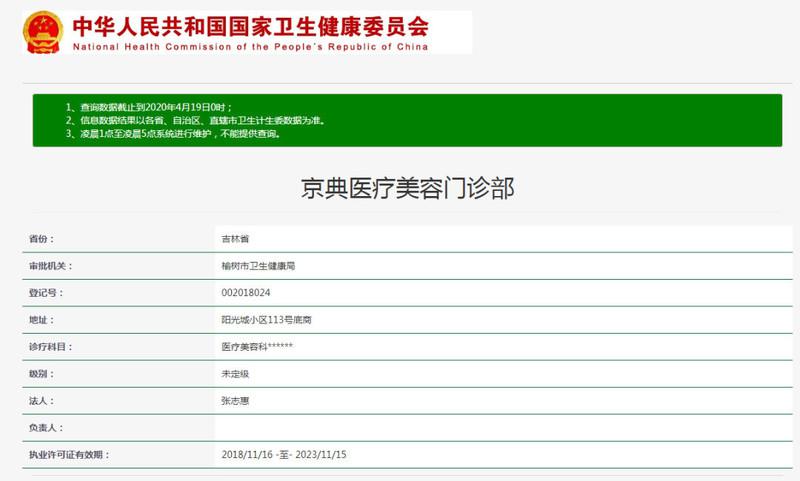Click the 省份 row label

point(41,239)
